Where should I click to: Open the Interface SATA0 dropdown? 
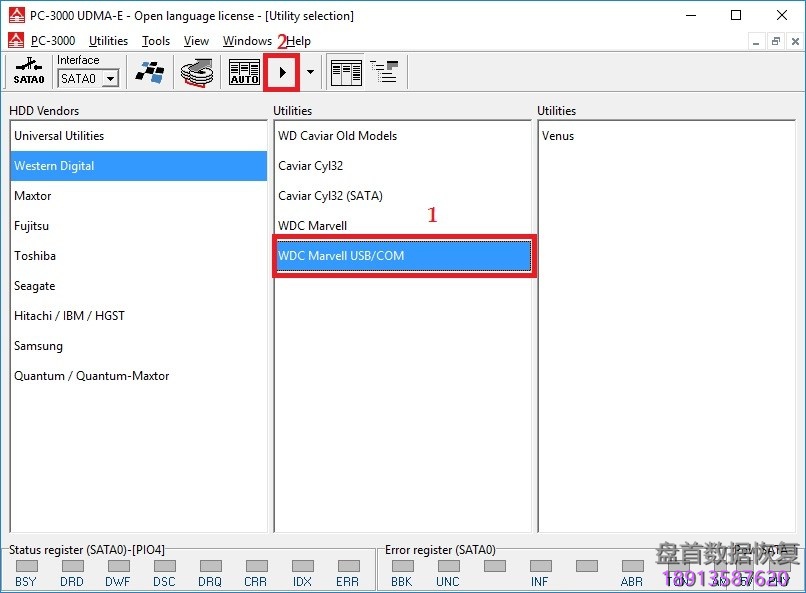(x=110, y=79)
